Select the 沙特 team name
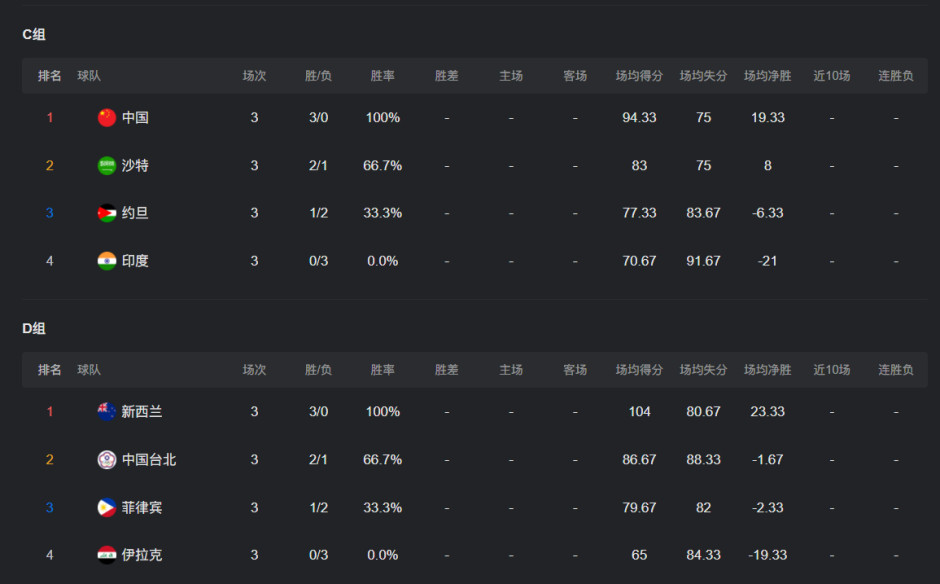This screenshot has width=940, height=584. [135, 165]
